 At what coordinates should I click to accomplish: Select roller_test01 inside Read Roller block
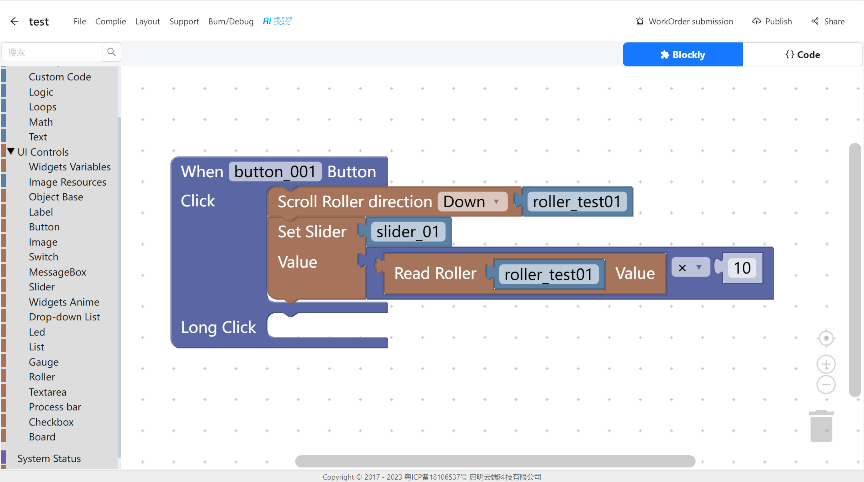548,274
